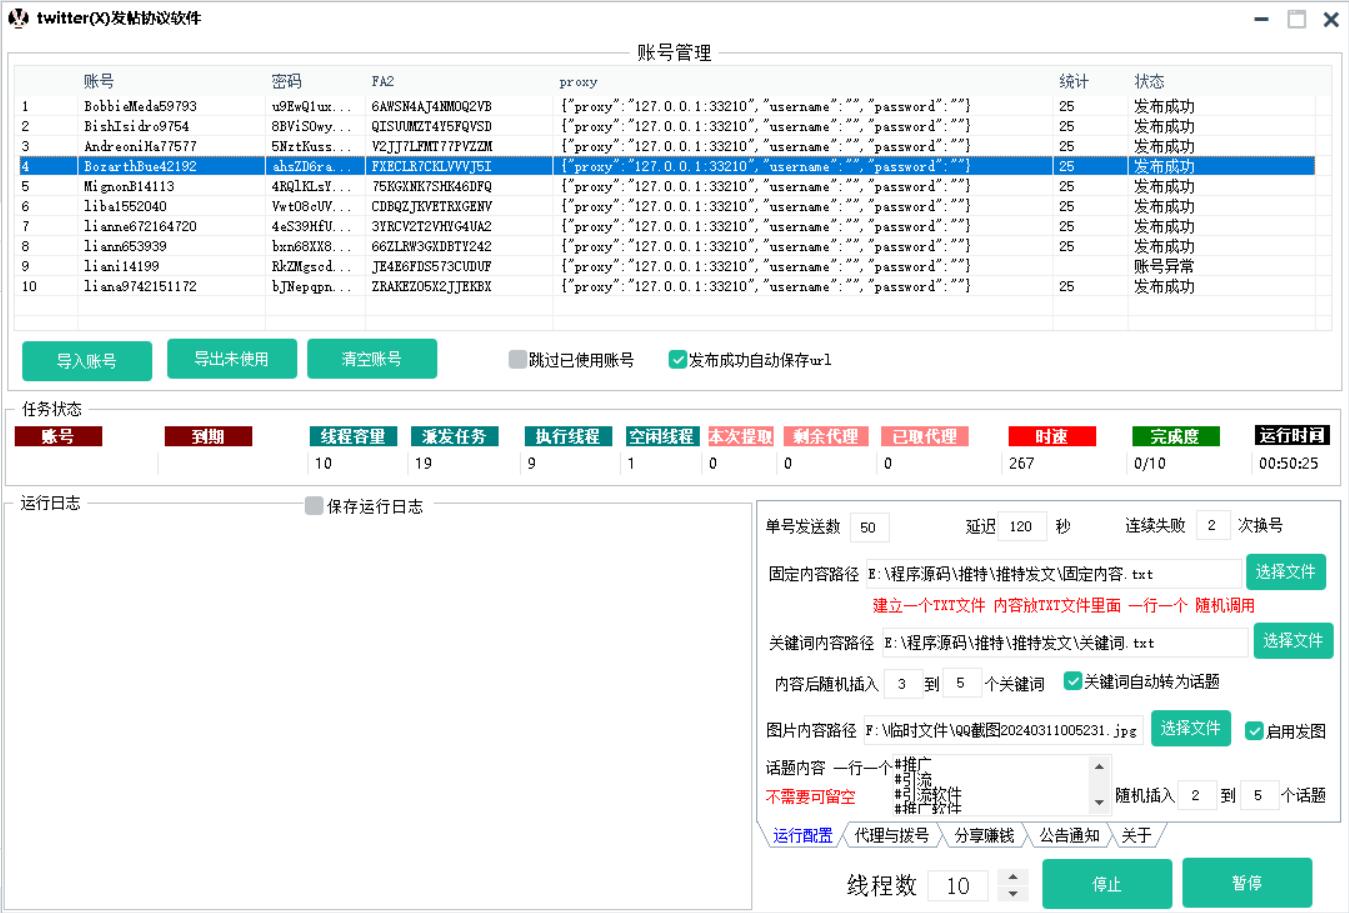
Task: Uncheck 发布成功自动保存url option
Action: pyautogui.click(x=678, y=360)
